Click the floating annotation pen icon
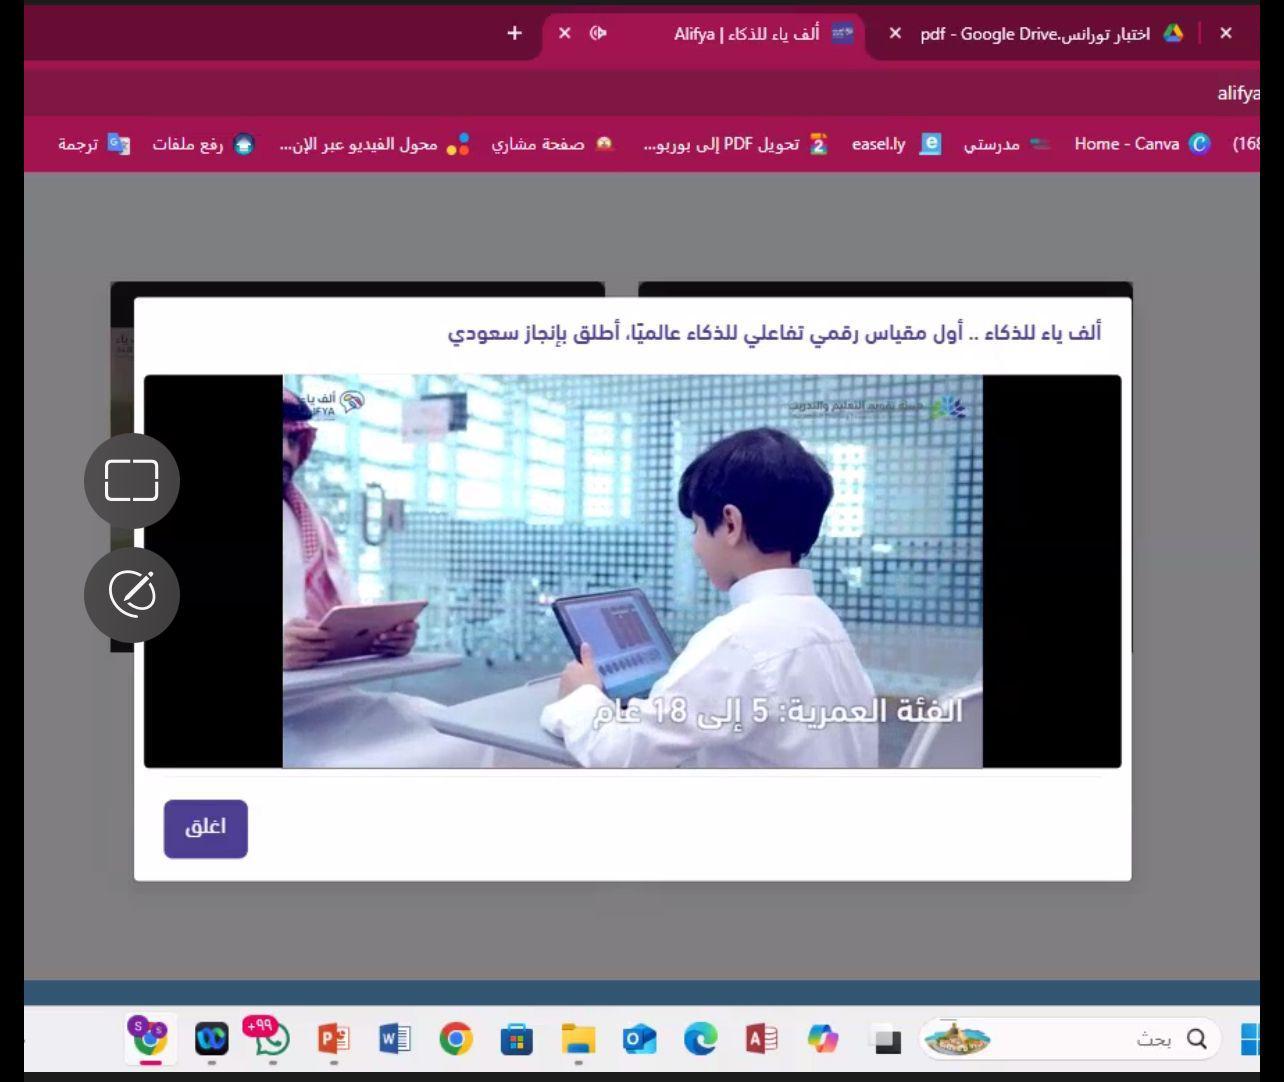Screen dimensions: 1284x1082 pos(132,594)
